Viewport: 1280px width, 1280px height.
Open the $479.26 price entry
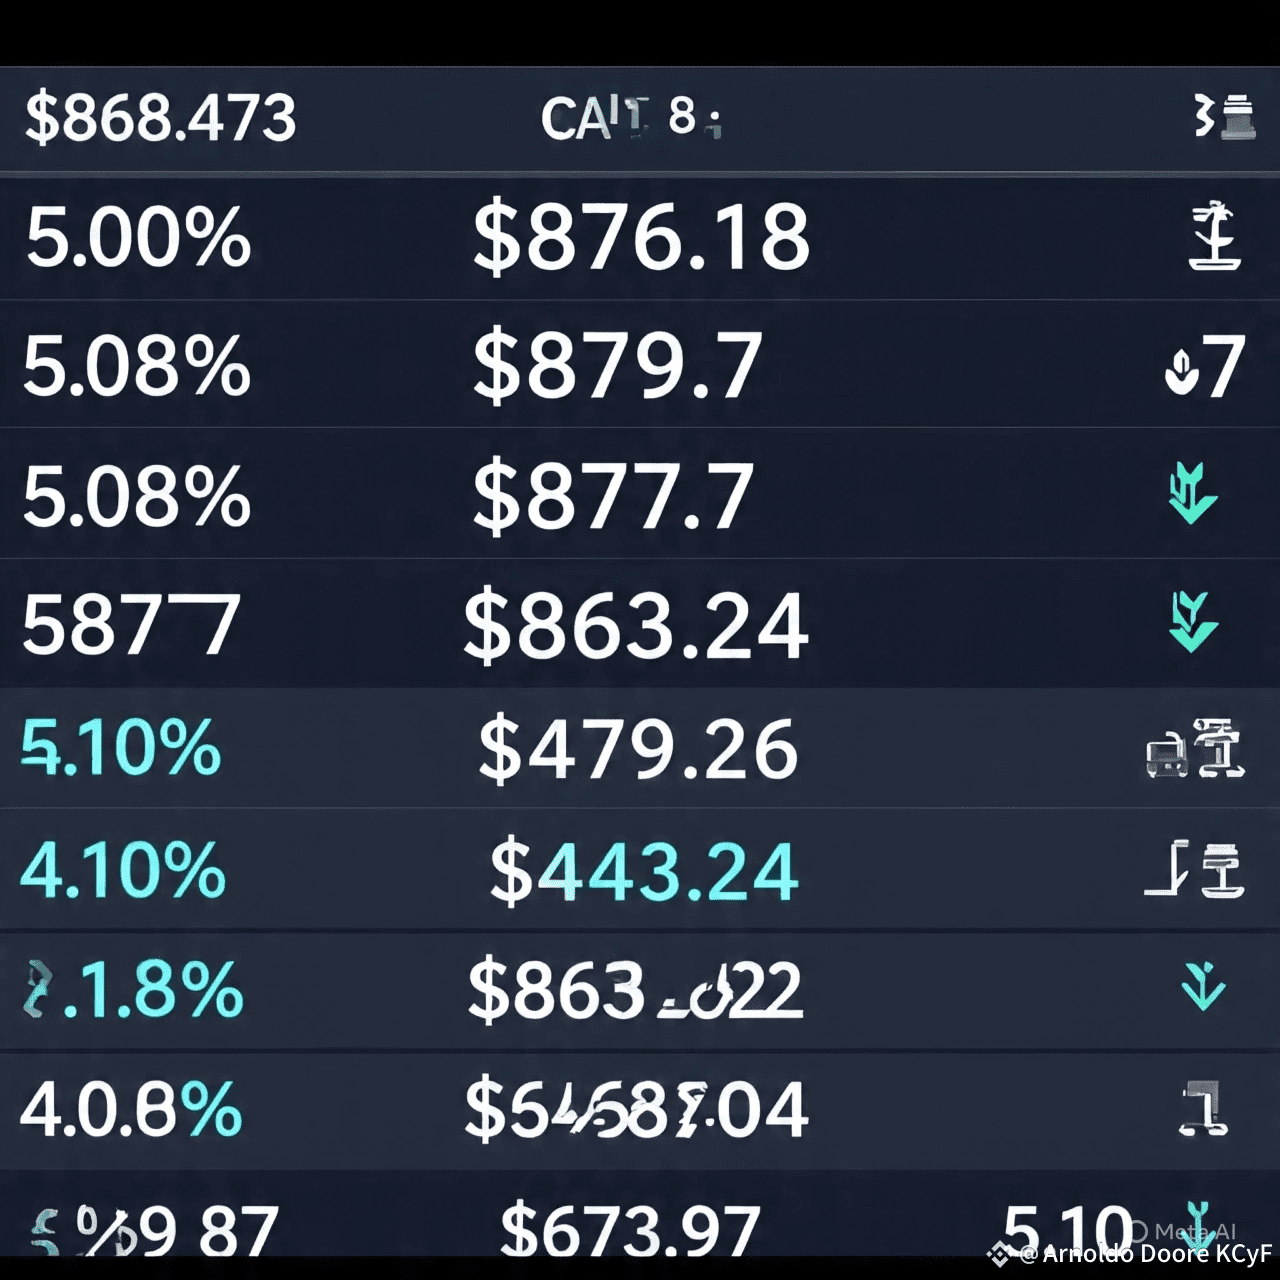638,750
